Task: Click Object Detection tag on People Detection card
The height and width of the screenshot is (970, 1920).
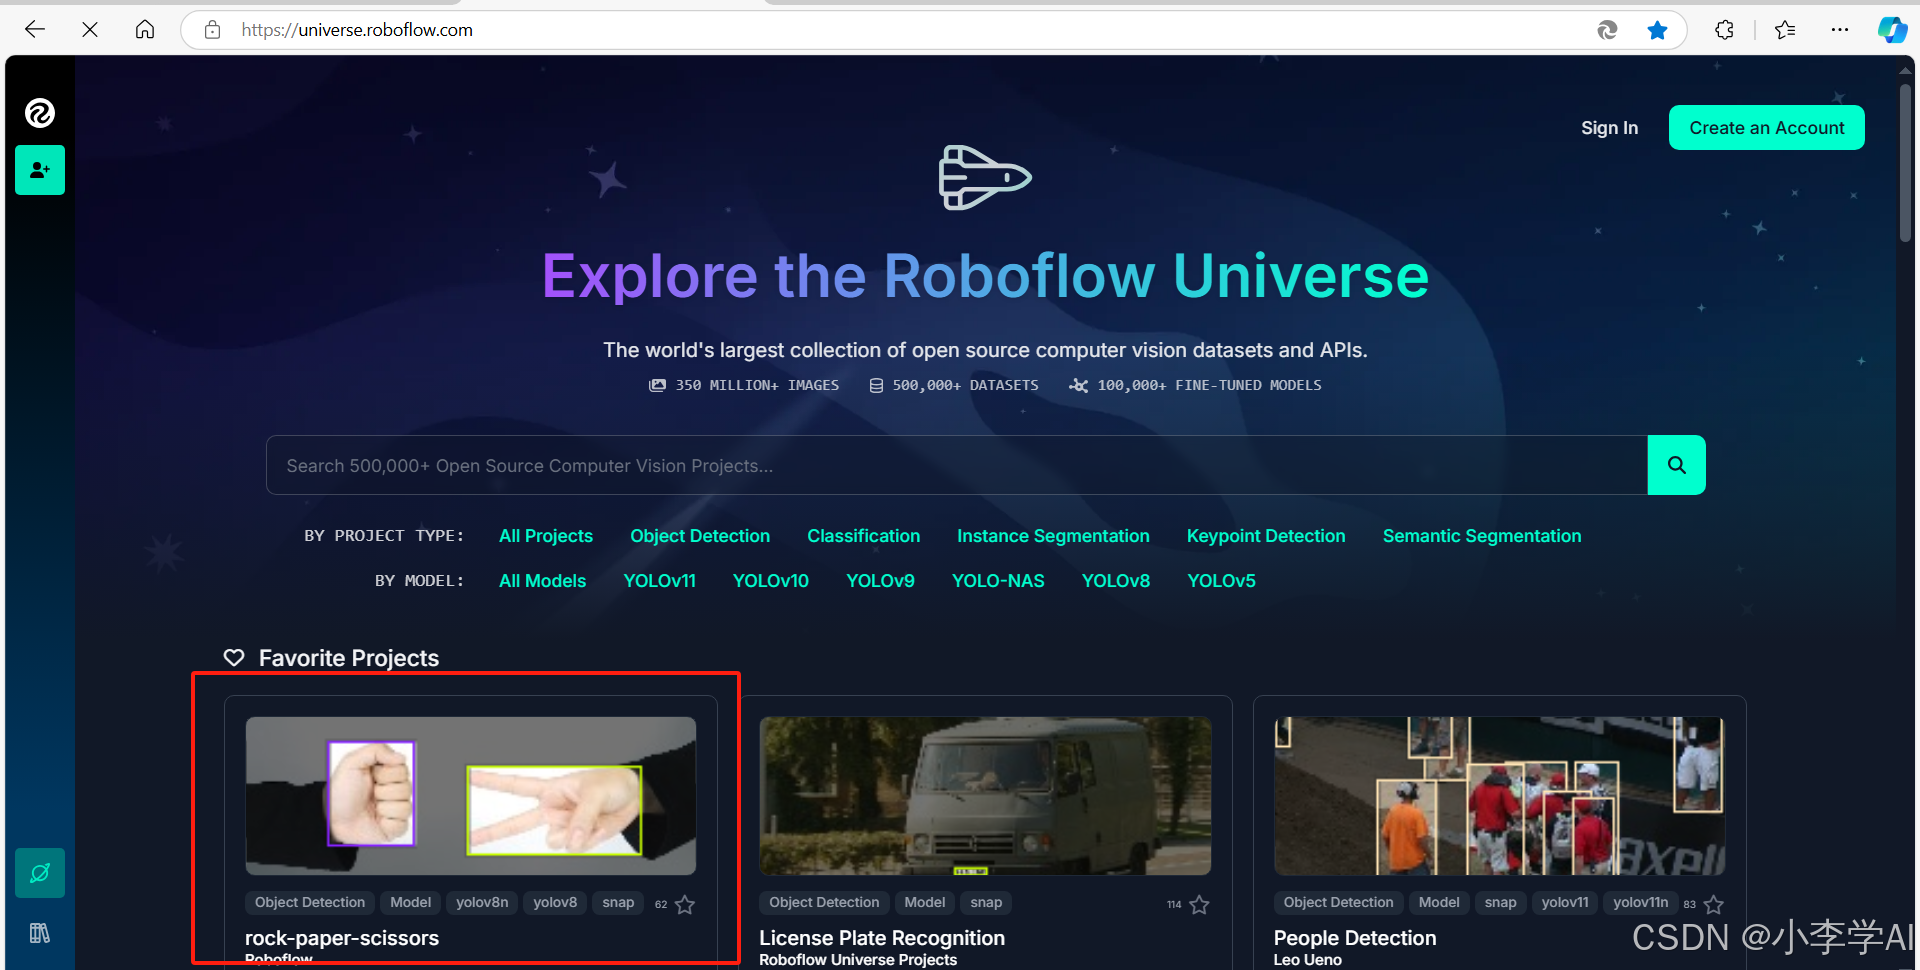Action: [1339, 902]
